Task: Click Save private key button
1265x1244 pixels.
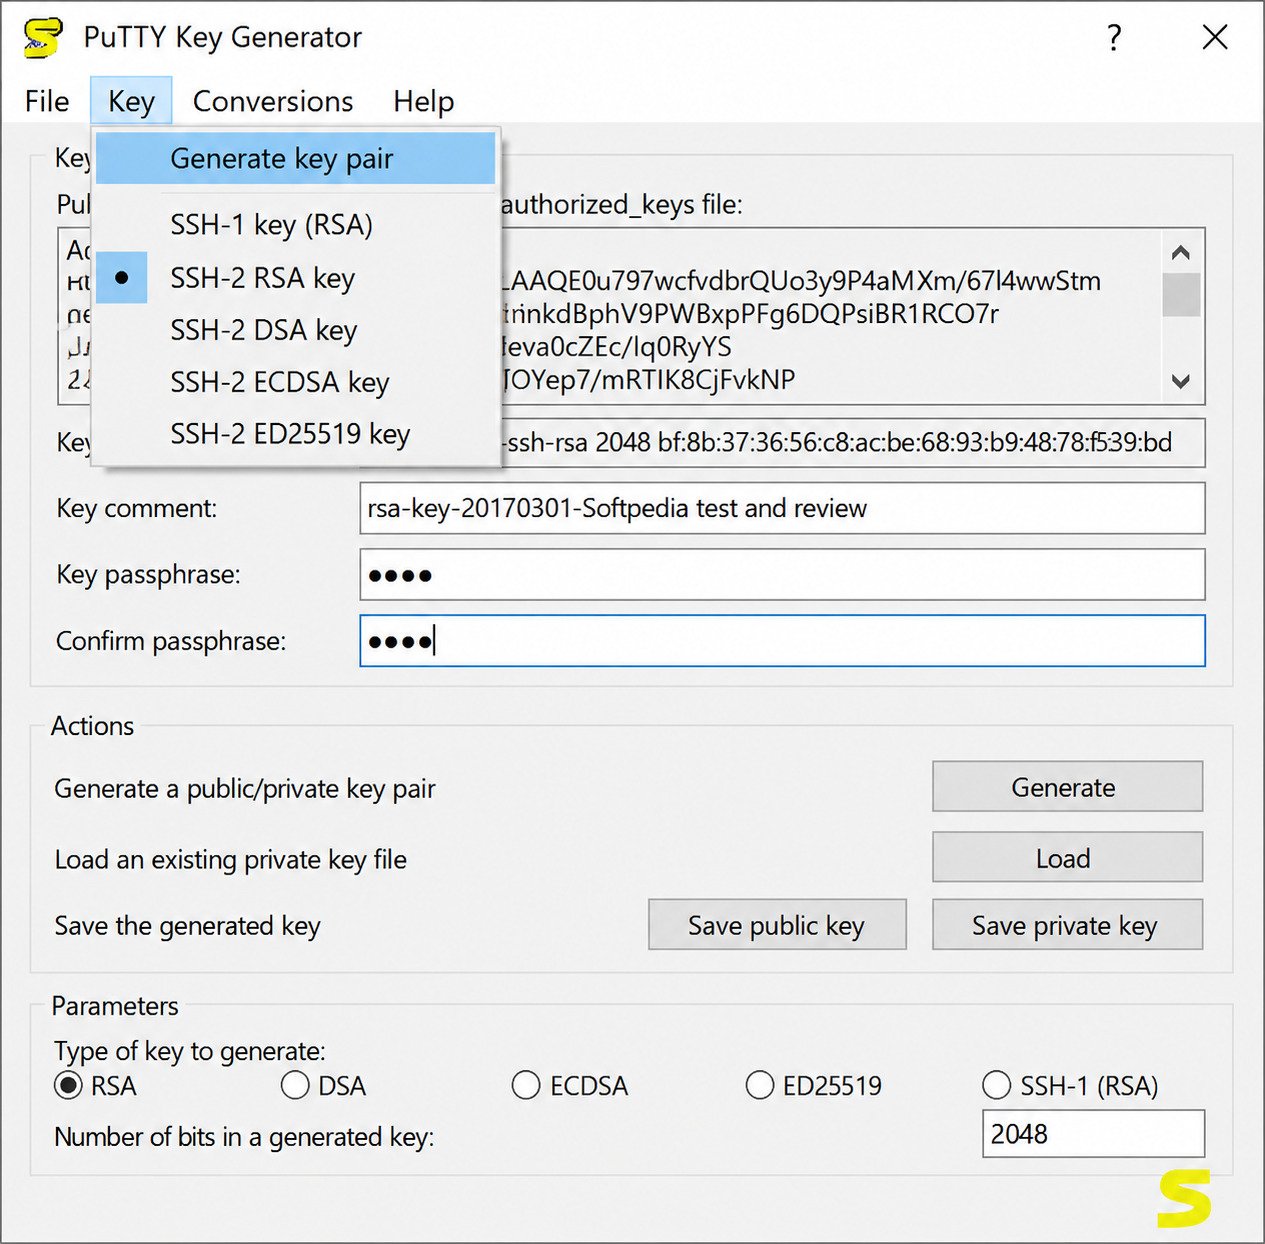Action: pyautogui.click(x=1067, y=925)
